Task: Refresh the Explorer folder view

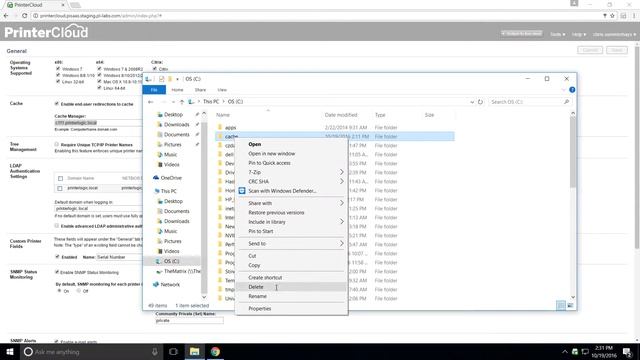Action: [x=480, y=102]
